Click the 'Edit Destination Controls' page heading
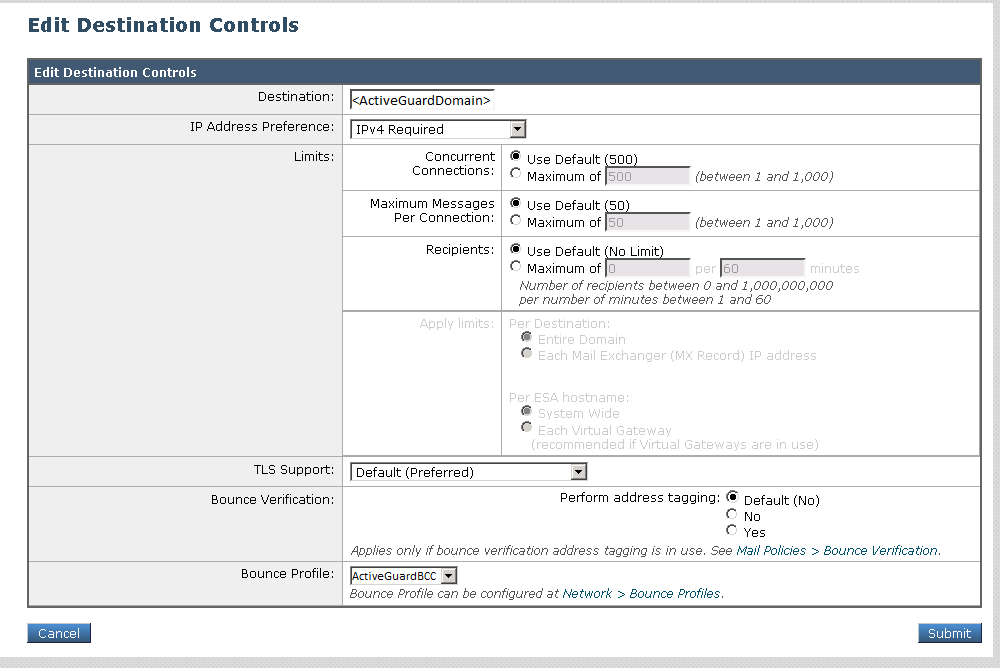The height and width of the screenshot is (668, 1000). pos(163,25)
